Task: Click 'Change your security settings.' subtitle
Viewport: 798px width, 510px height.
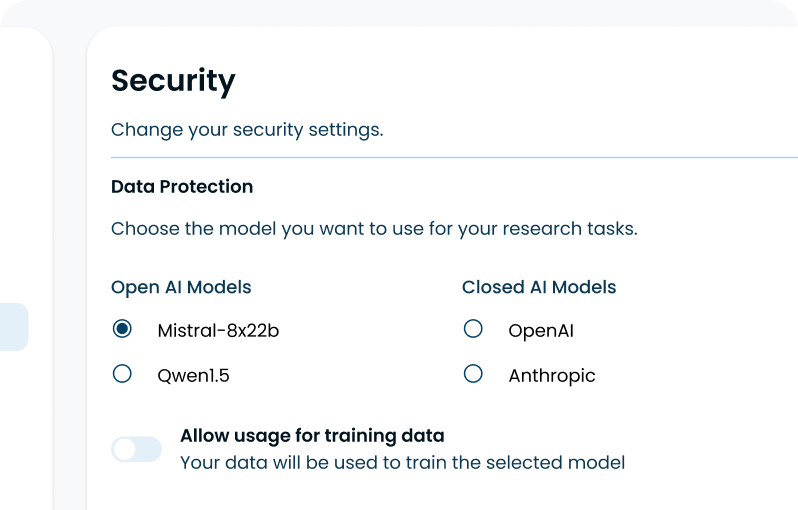Action: coord(247,130)
